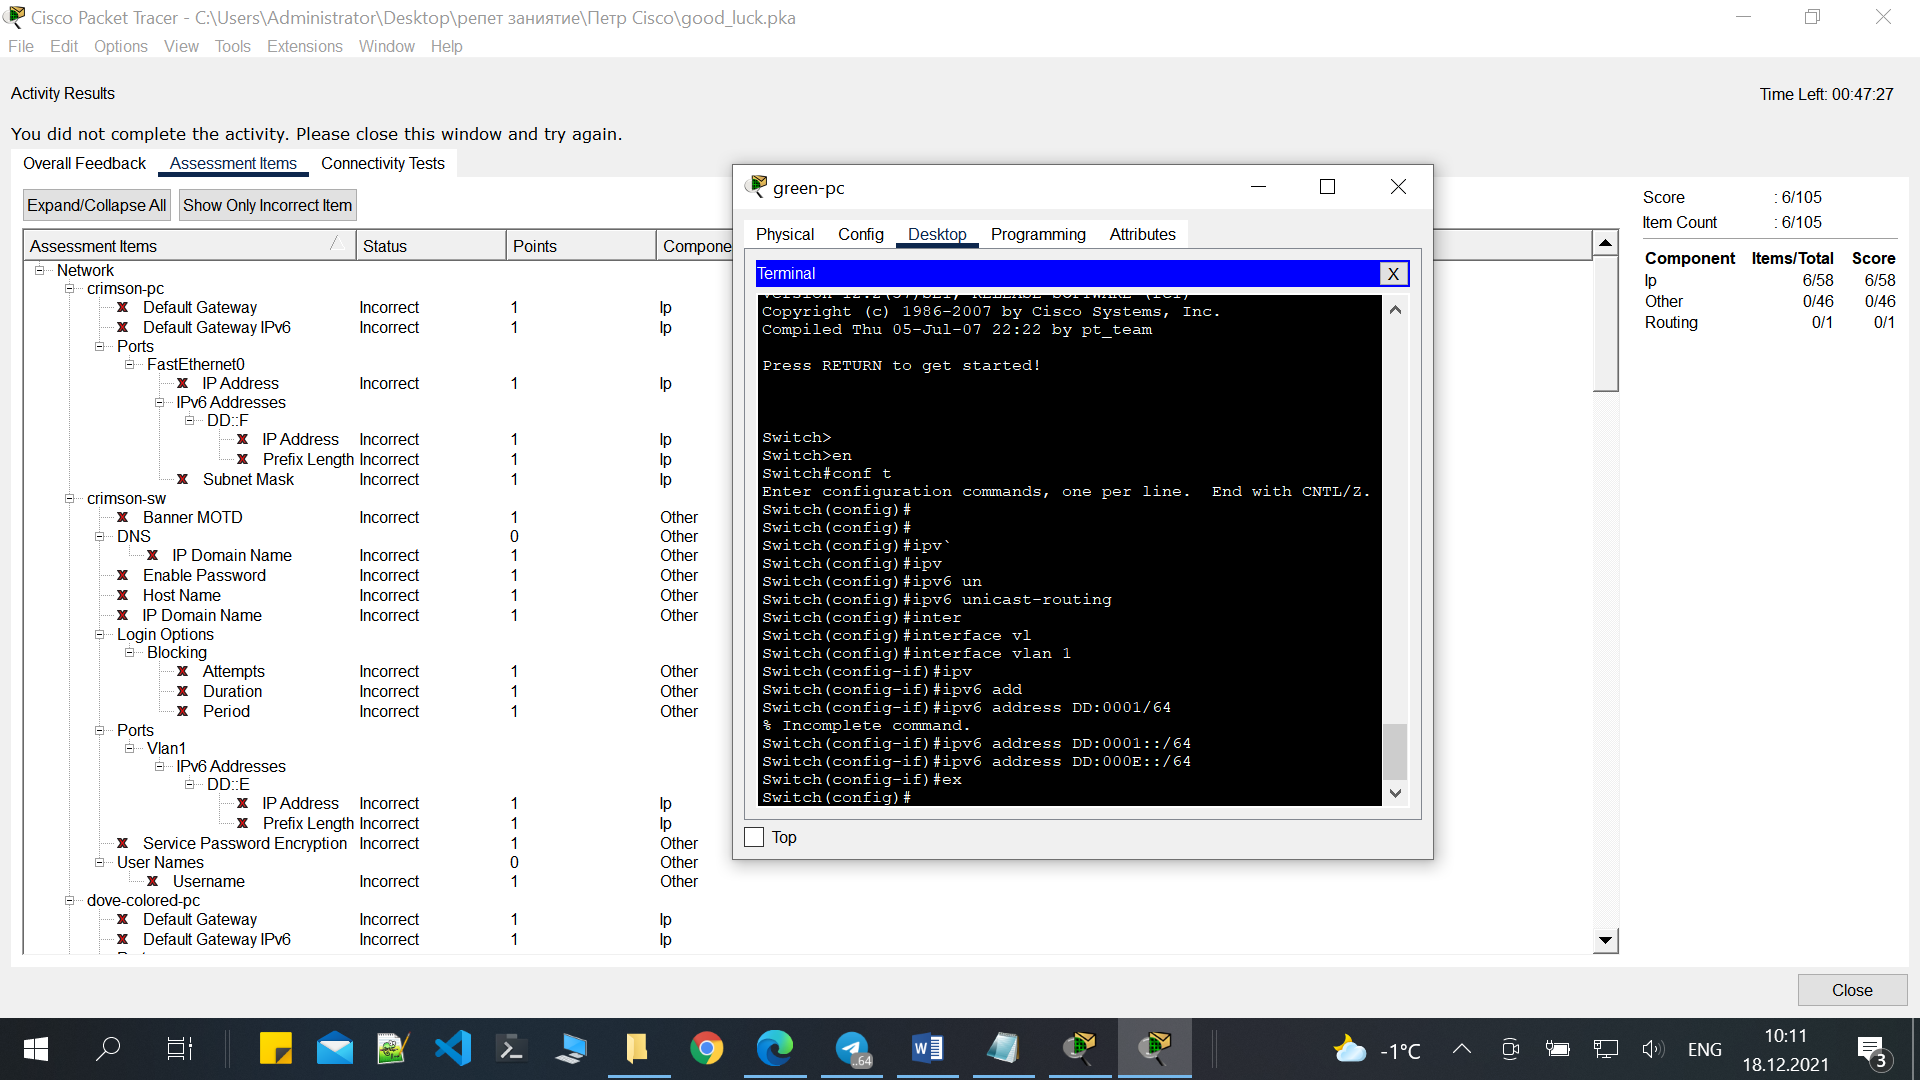The image size is (1920, 1080).
Task: Click the red X beside Banner MOTD
Action: 122,518
